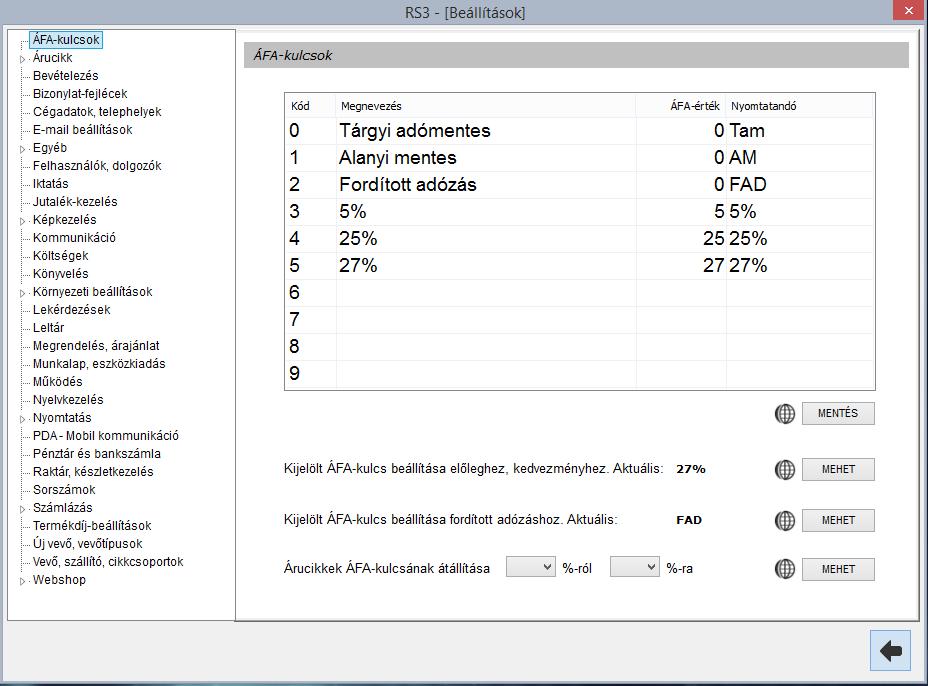
Task: Click the Megnevezés cell showing 5%
Action: tap(486, 211)
